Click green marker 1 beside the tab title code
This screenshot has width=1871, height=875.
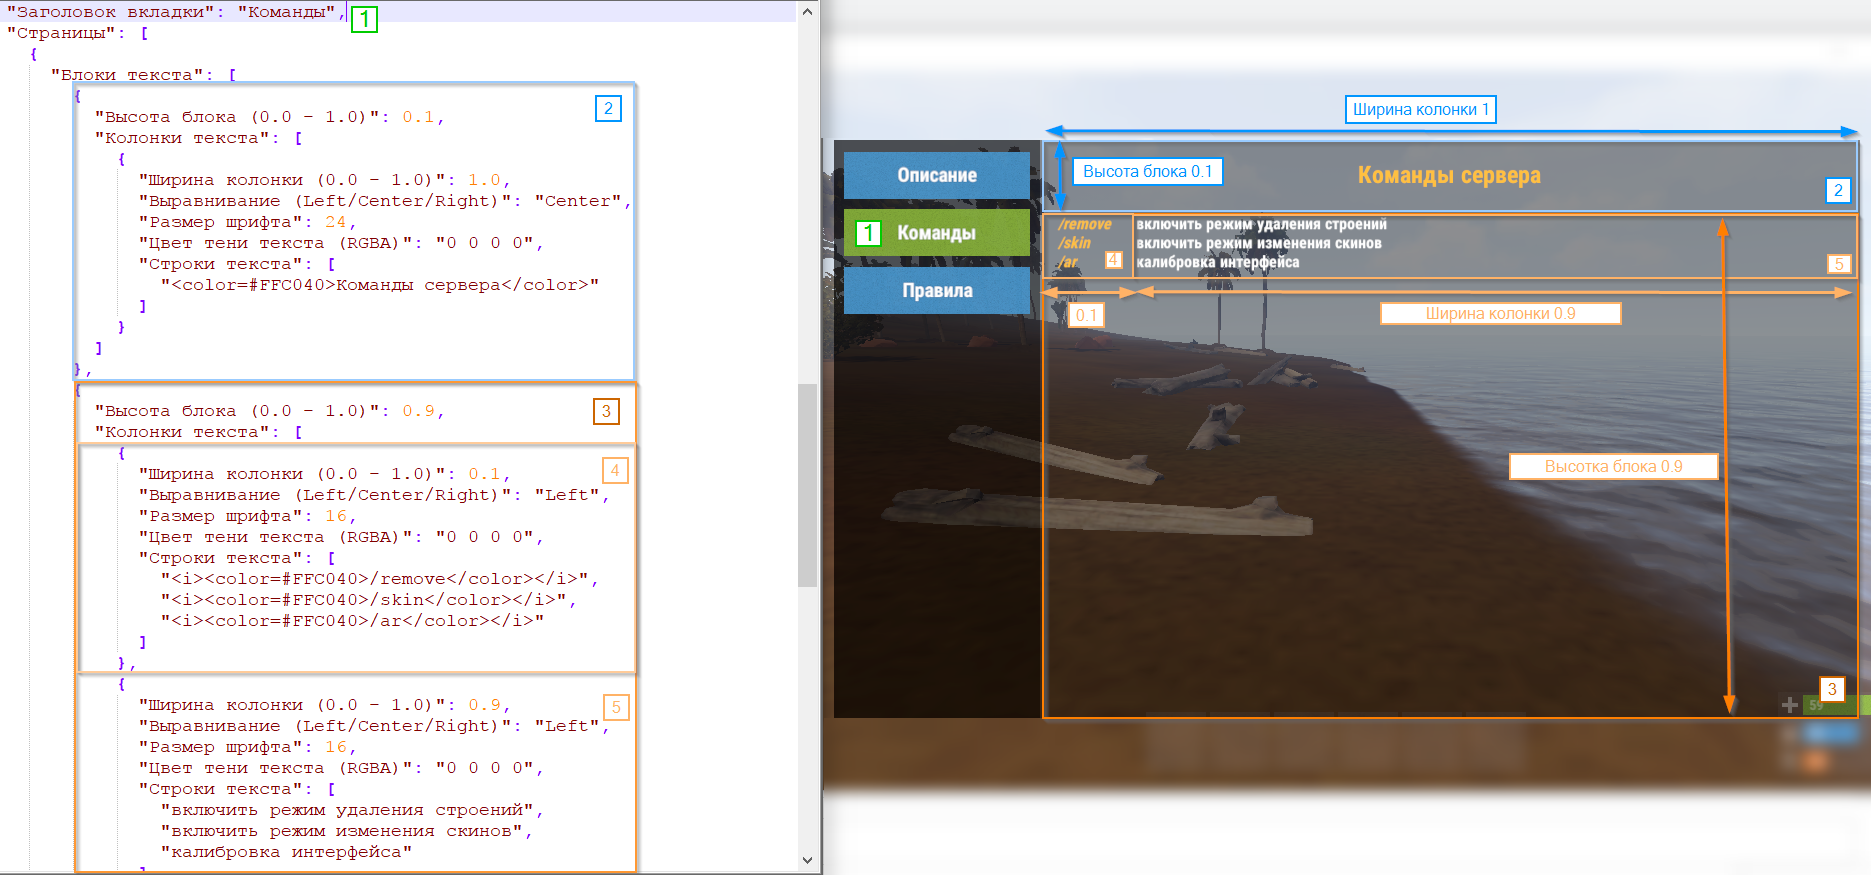[364, 19]
